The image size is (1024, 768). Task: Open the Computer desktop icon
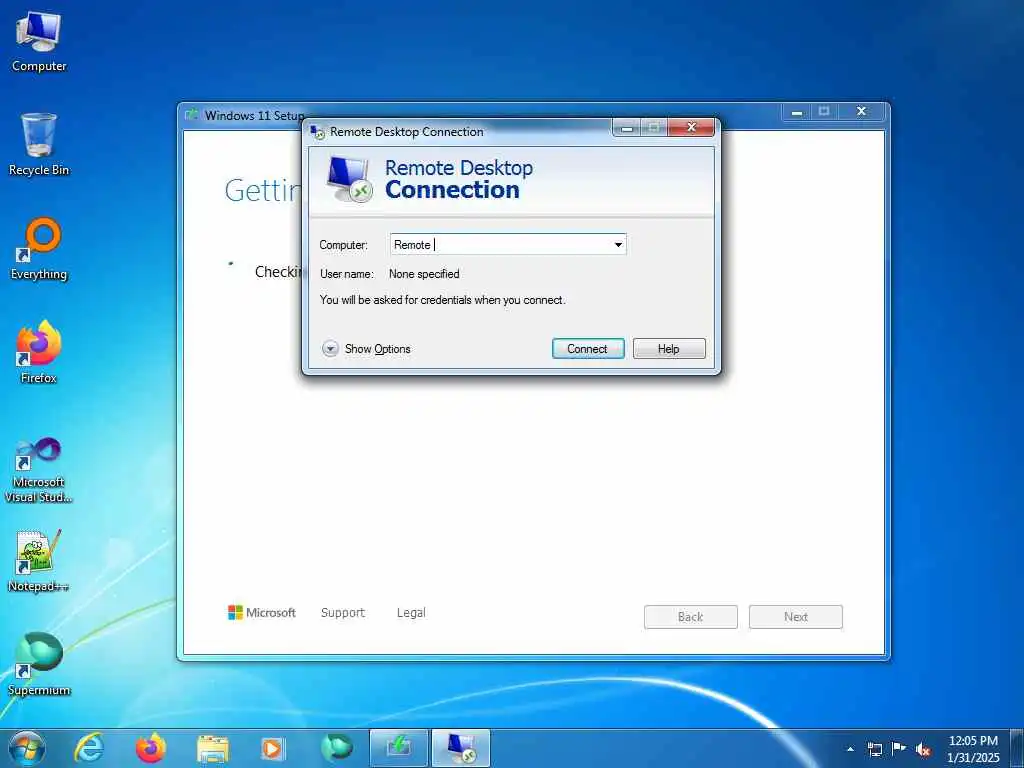pyautogui.click(x=39, y=42)
